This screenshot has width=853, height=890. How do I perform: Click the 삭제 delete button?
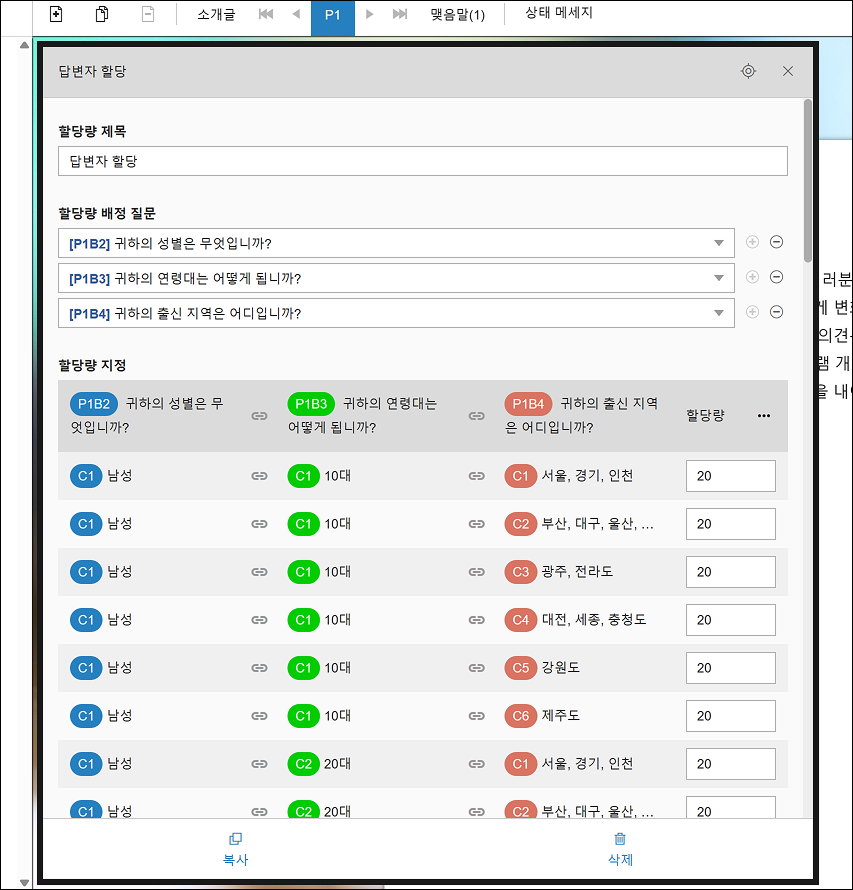point(620,850)
